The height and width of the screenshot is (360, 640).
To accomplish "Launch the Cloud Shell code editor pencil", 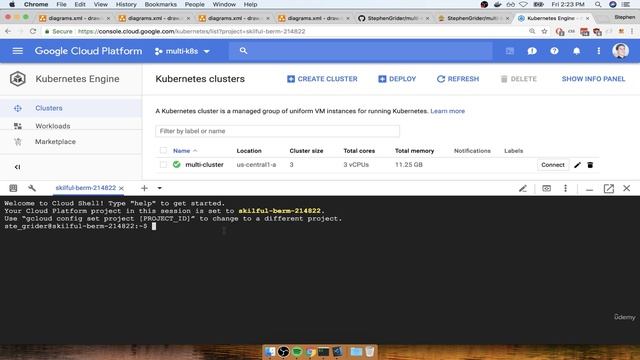I will (523, 188).
